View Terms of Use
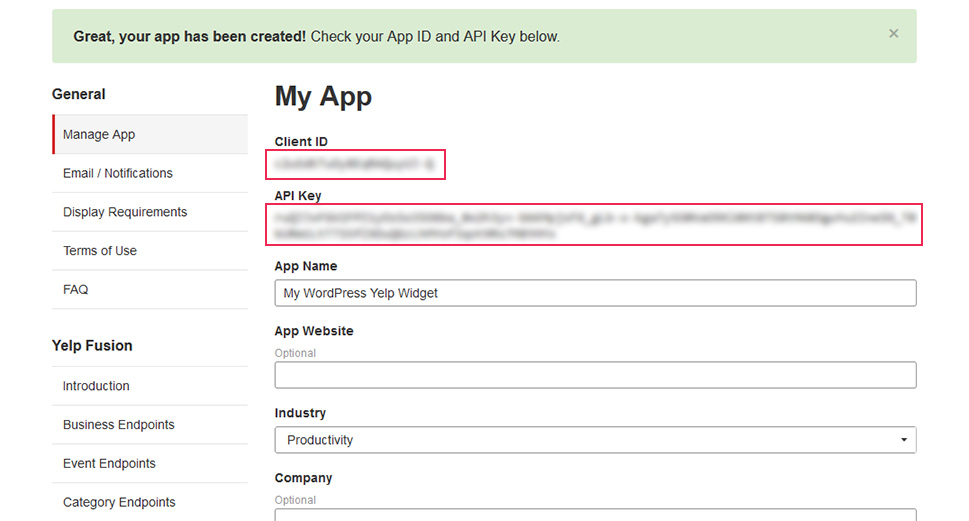 click(150, 251)
